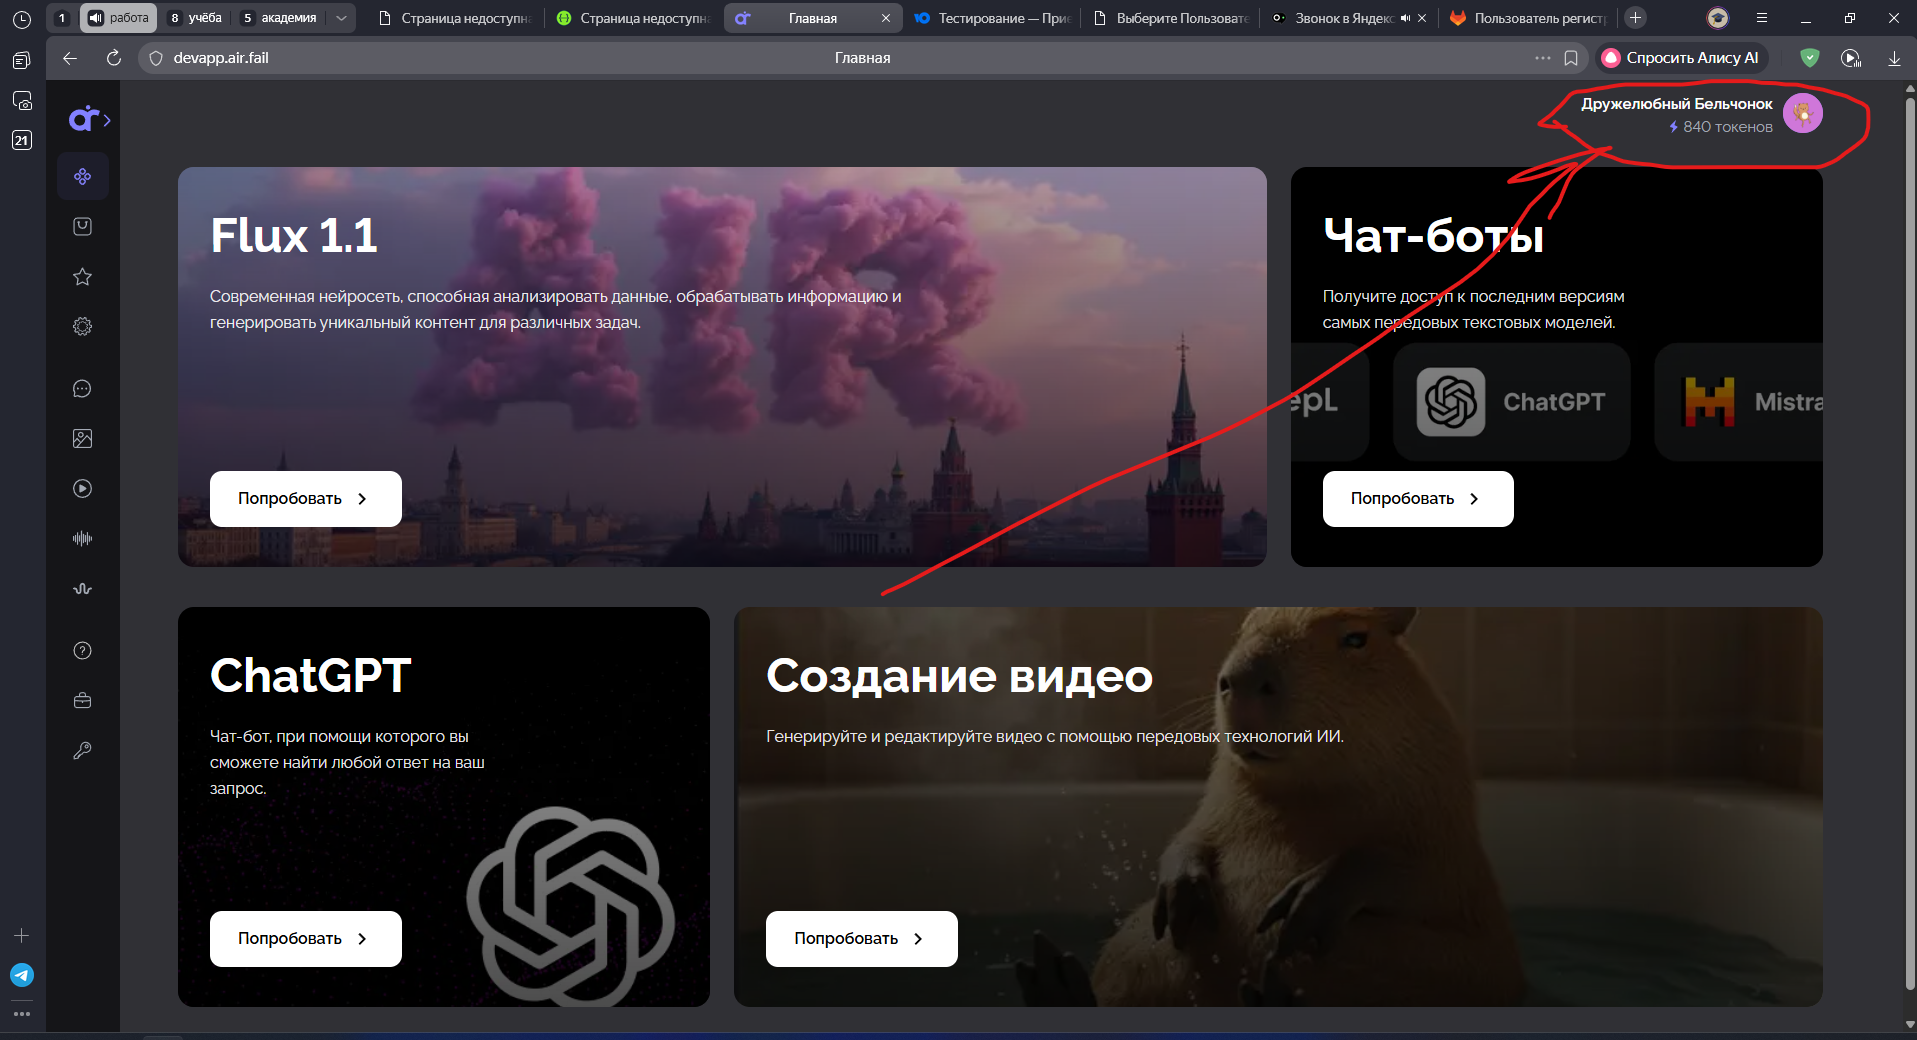This screenshot has height=1040, width=1917.
Task: Click Попробовать in the ChatGPT card
Action: pos(306,939)
